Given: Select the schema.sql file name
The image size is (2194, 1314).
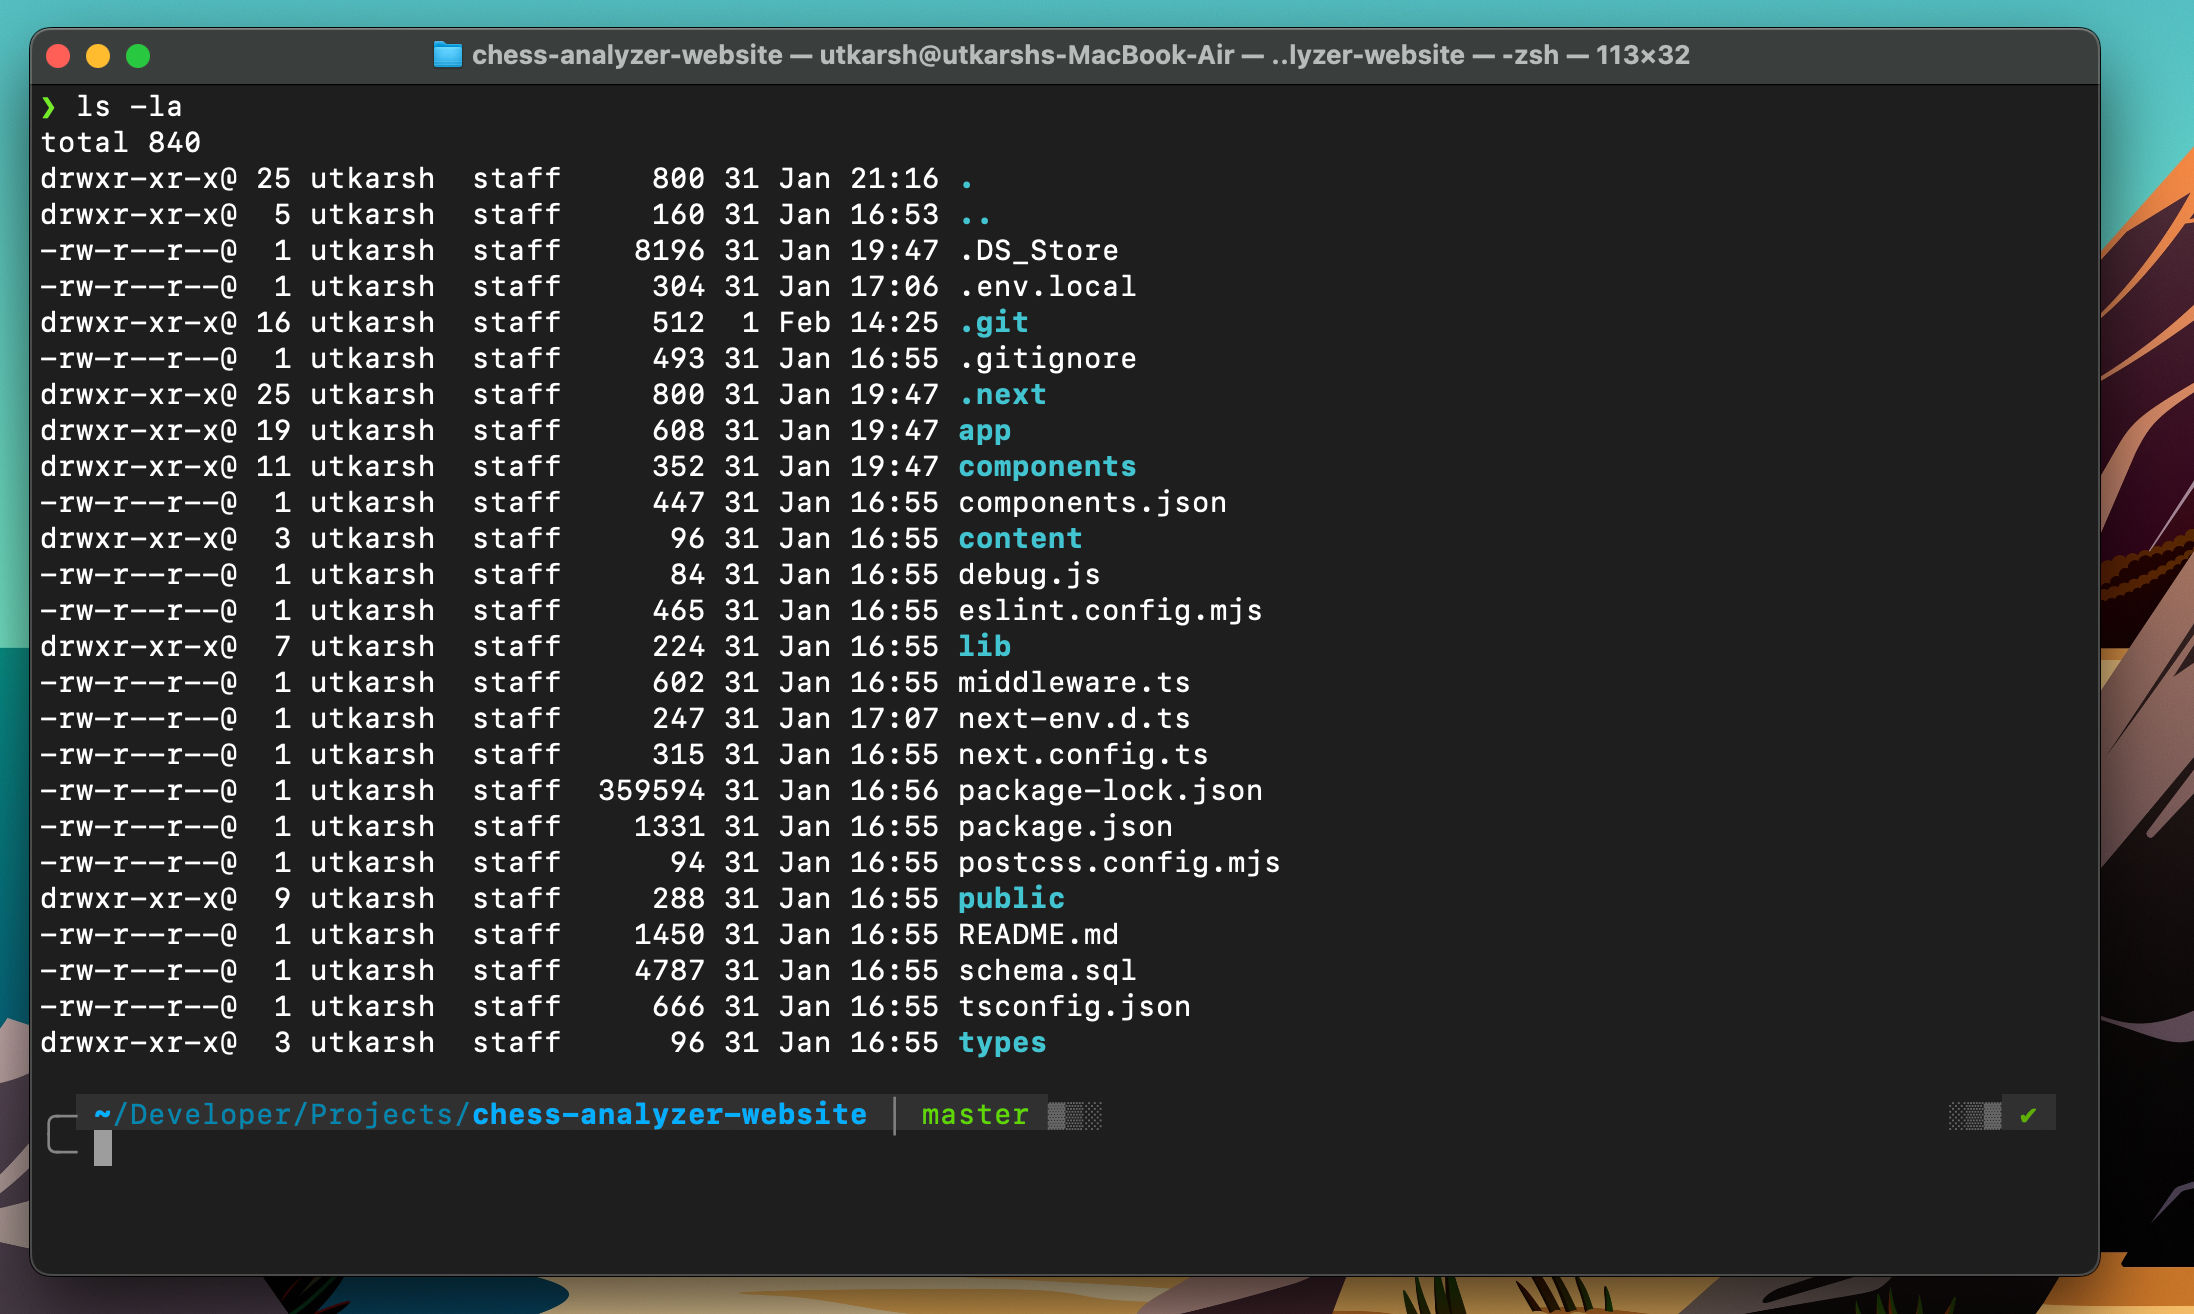Looking at the screenshot, I should (1046, 970).
